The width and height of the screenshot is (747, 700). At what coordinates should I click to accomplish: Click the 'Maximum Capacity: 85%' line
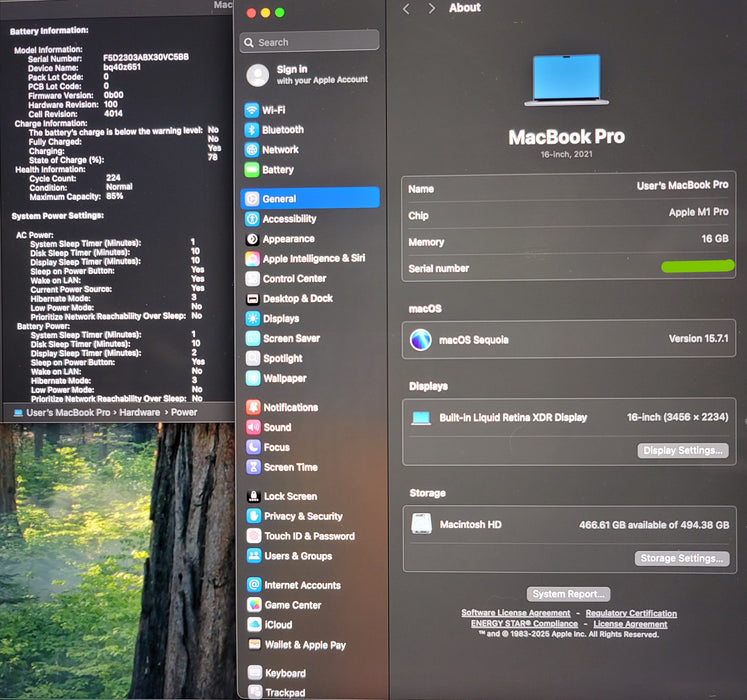click(x=76, y=196)
